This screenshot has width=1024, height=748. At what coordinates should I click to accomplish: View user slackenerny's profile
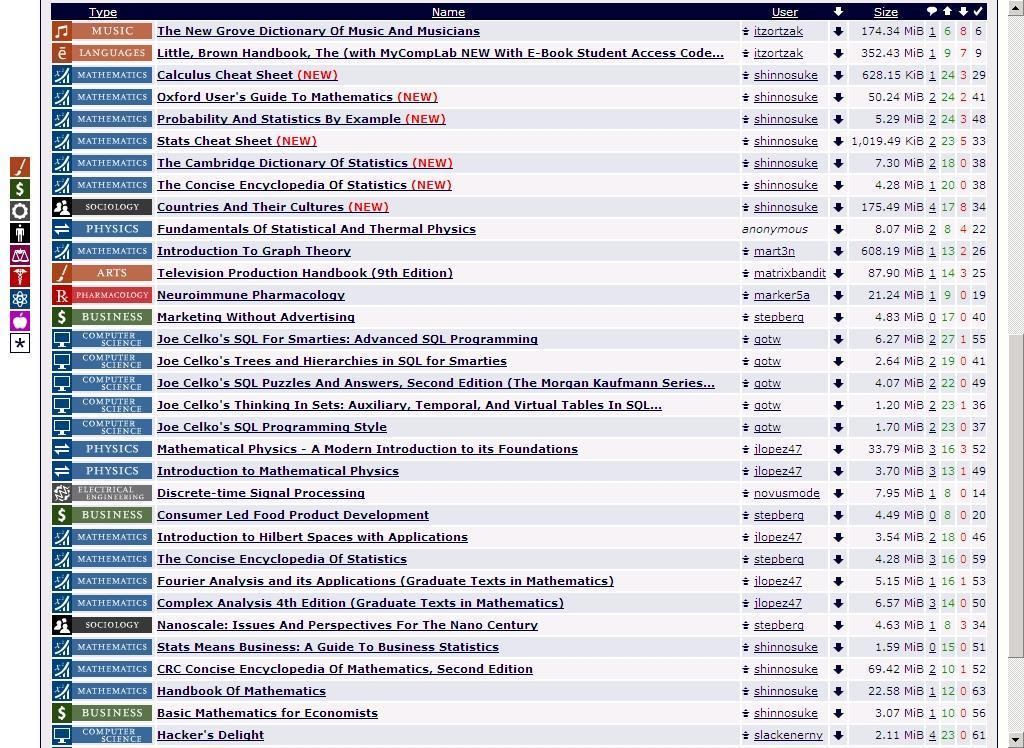tap(788, 735)
